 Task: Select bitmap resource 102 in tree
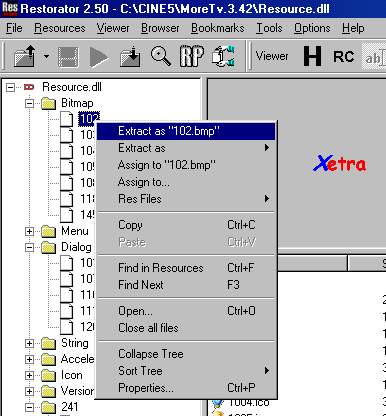point(89,119)
